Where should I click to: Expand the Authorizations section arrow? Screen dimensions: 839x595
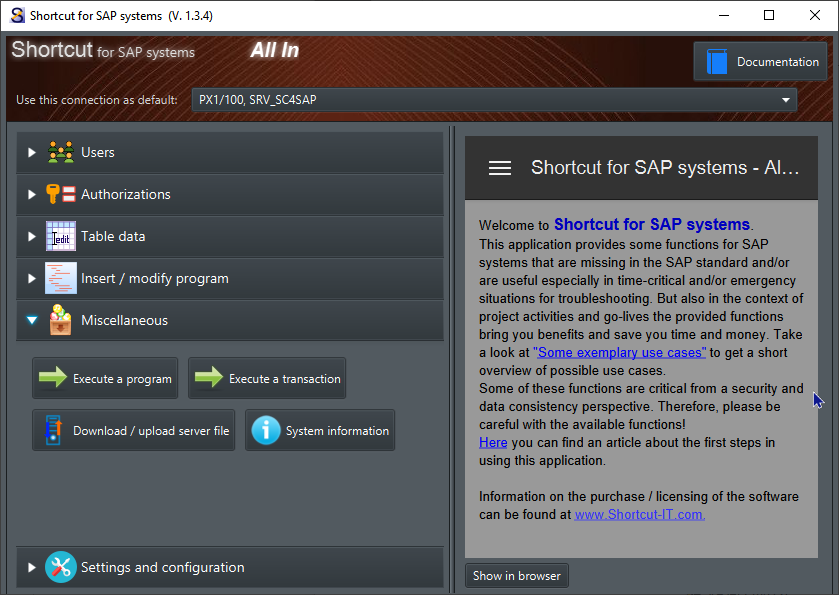[32, 195]
